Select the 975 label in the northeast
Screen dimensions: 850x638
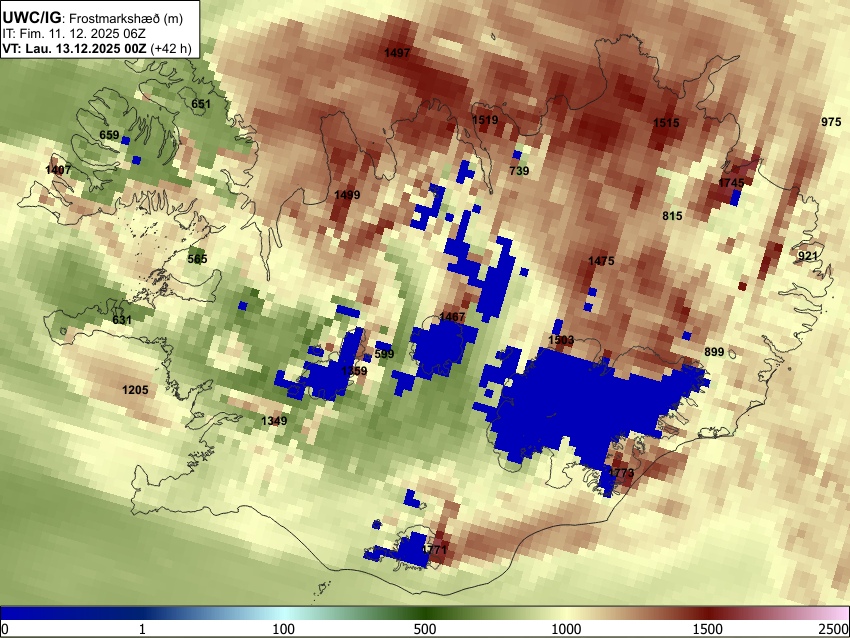(831, 122)
